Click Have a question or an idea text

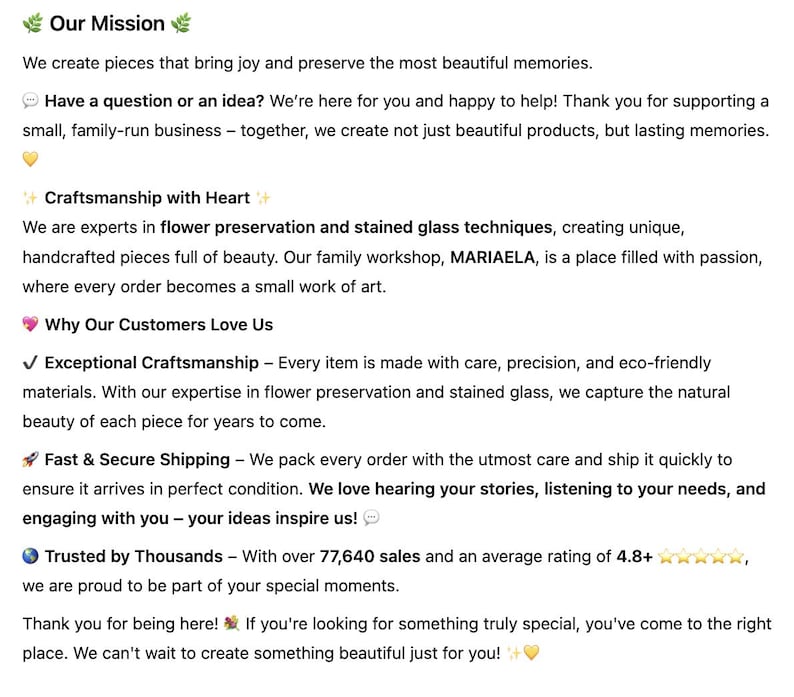tap(154, 101)
